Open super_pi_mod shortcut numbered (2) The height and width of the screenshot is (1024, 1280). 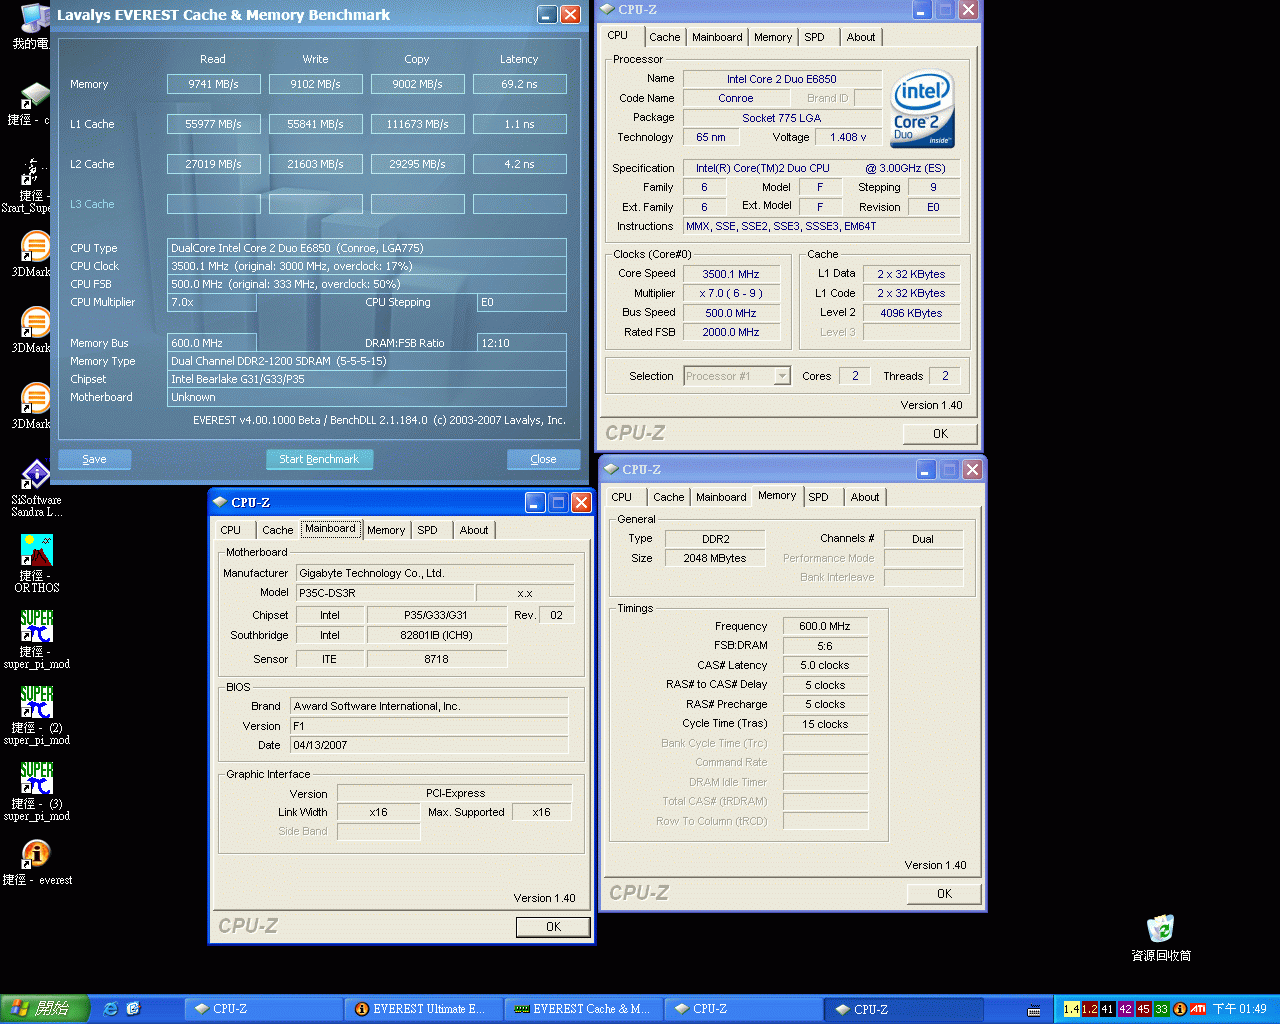point(37,715)
